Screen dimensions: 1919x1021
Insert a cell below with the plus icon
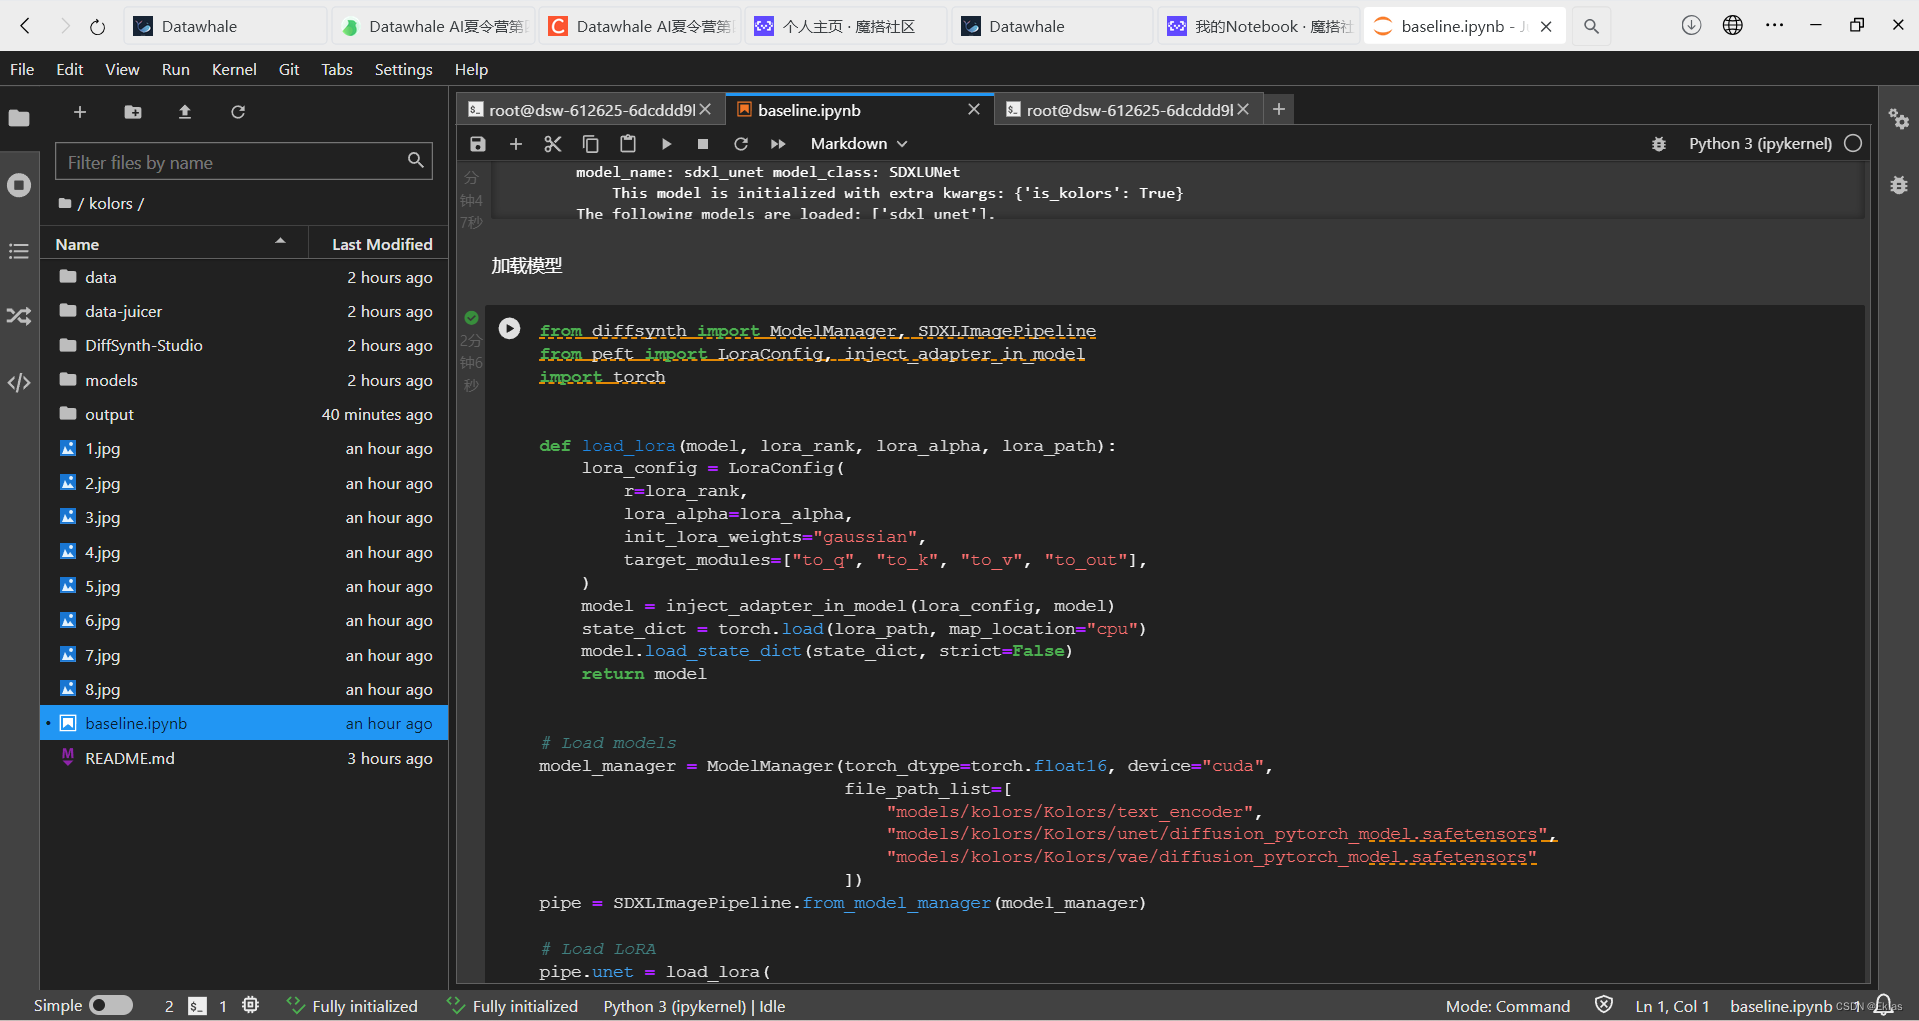pyautogui.click(x=516, y=144)
